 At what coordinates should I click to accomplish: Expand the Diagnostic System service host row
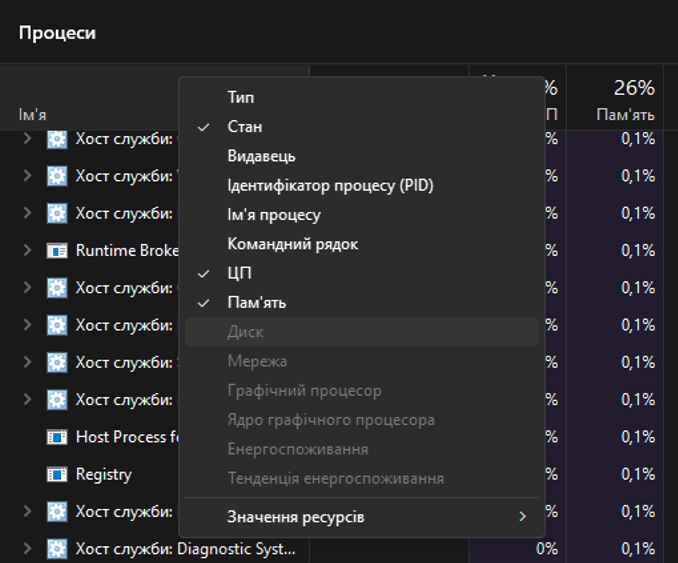point(27,549)
